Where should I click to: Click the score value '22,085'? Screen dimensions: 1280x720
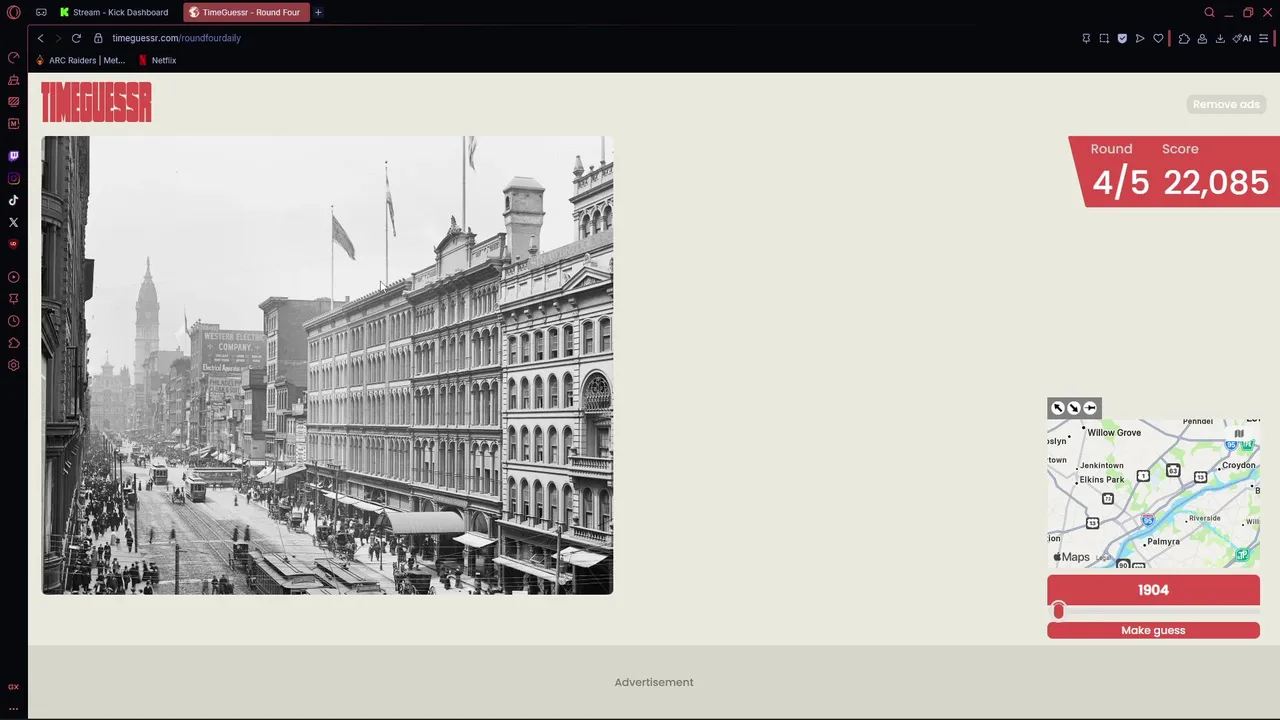pyautogui.click(x=1216, y=182)
